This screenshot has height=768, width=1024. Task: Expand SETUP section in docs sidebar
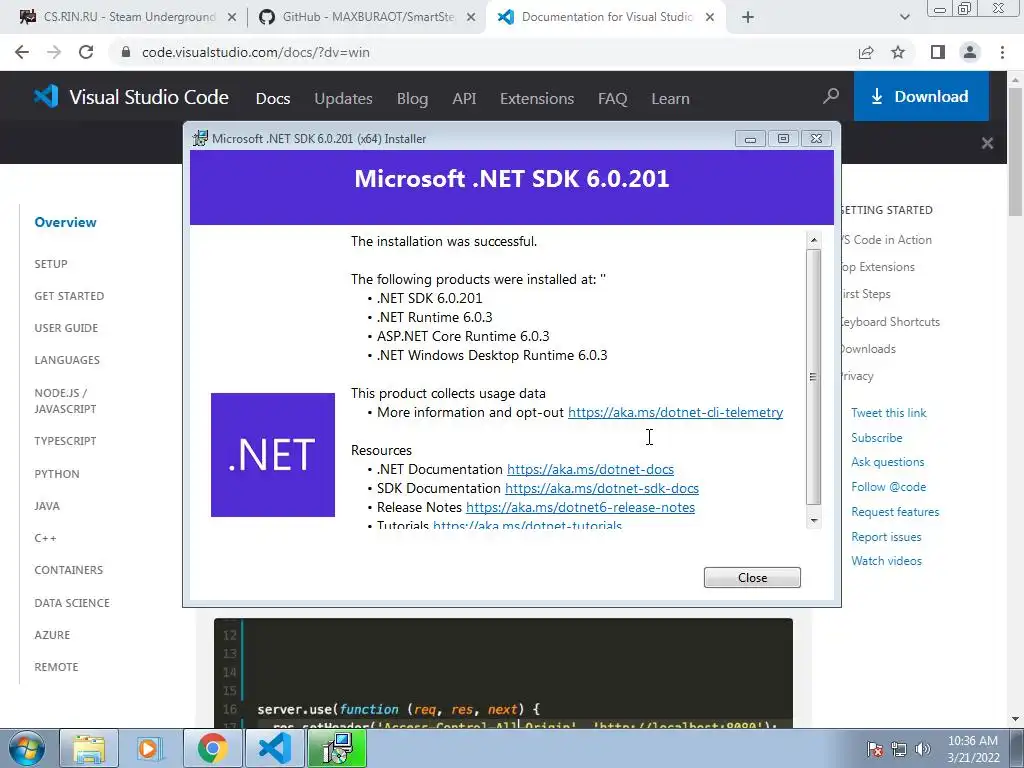coord(51,264)
